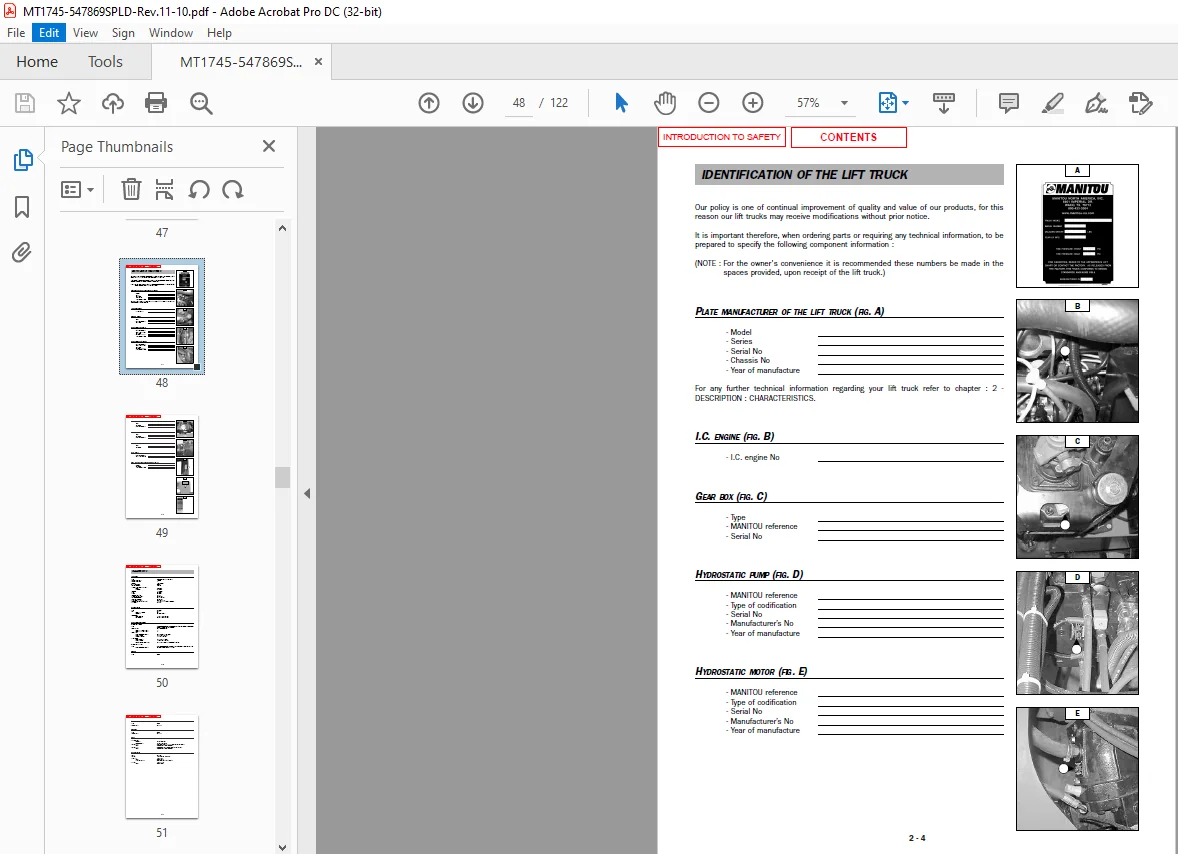Image resolution: width=1178 pixels, height=854 pixels.
Task: Select the highlight text pen
Action: coord(1053,103)
